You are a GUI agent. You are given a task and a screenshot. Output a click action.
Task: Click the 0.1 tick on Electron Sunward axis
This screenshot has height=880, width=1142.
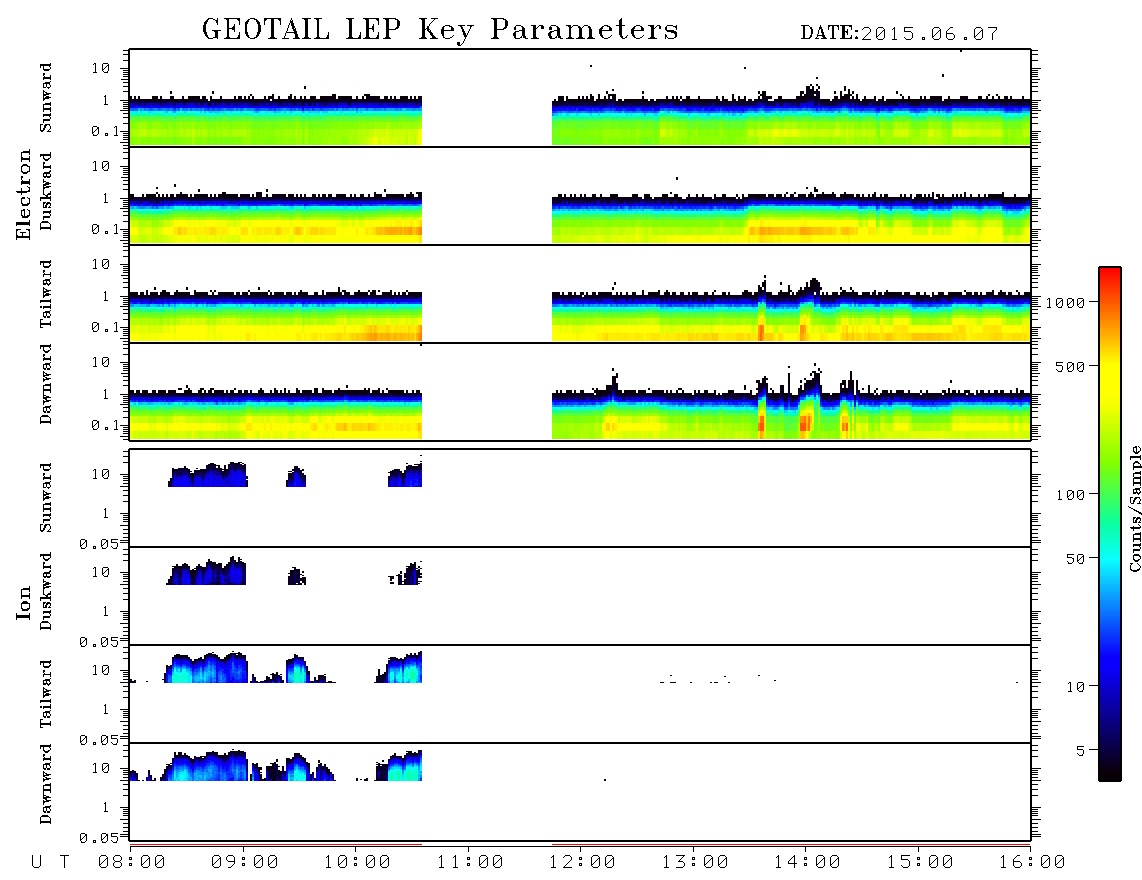(x=105, y=132)
